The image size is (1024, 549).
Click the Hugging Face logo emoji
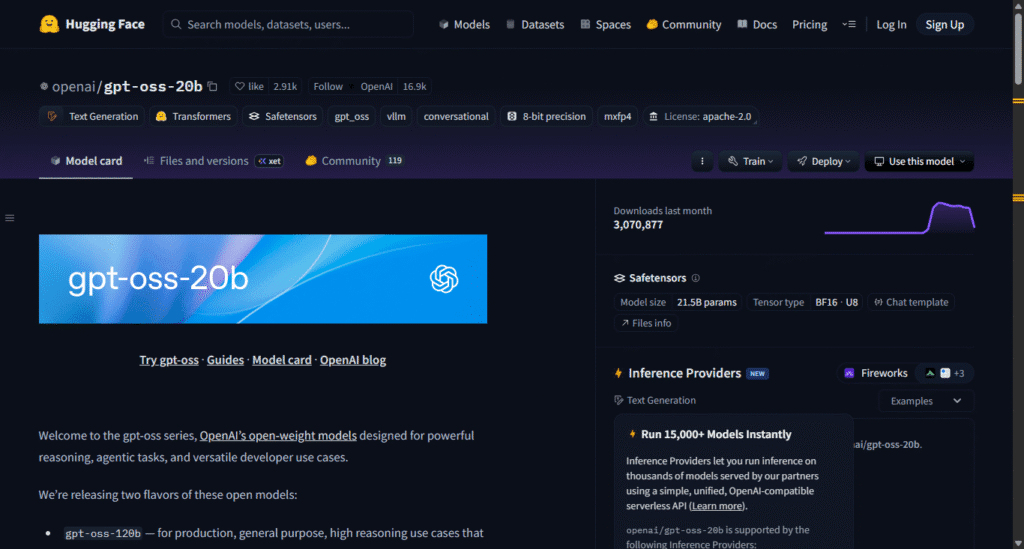49,24
